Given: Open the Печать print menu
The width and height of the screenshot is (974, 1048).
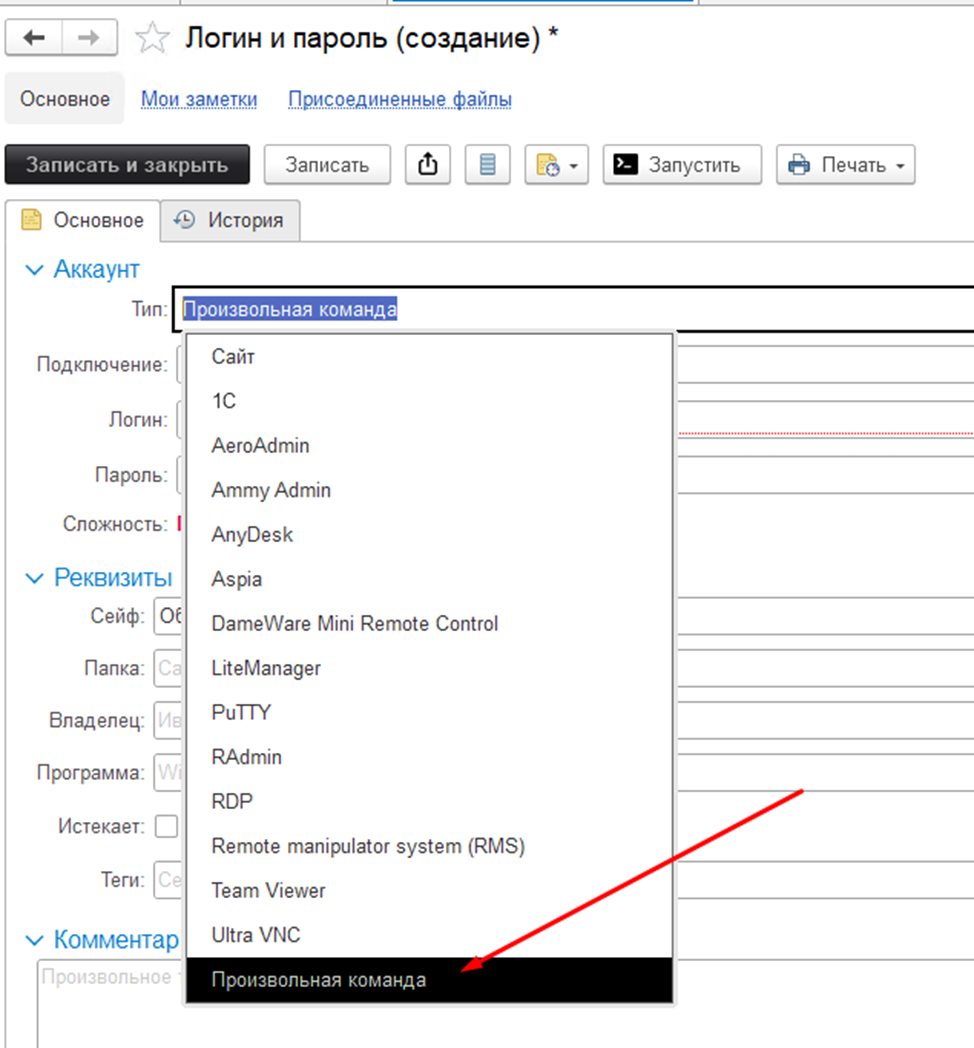Looking at the screenshot, I should click(x=845, y=165).
